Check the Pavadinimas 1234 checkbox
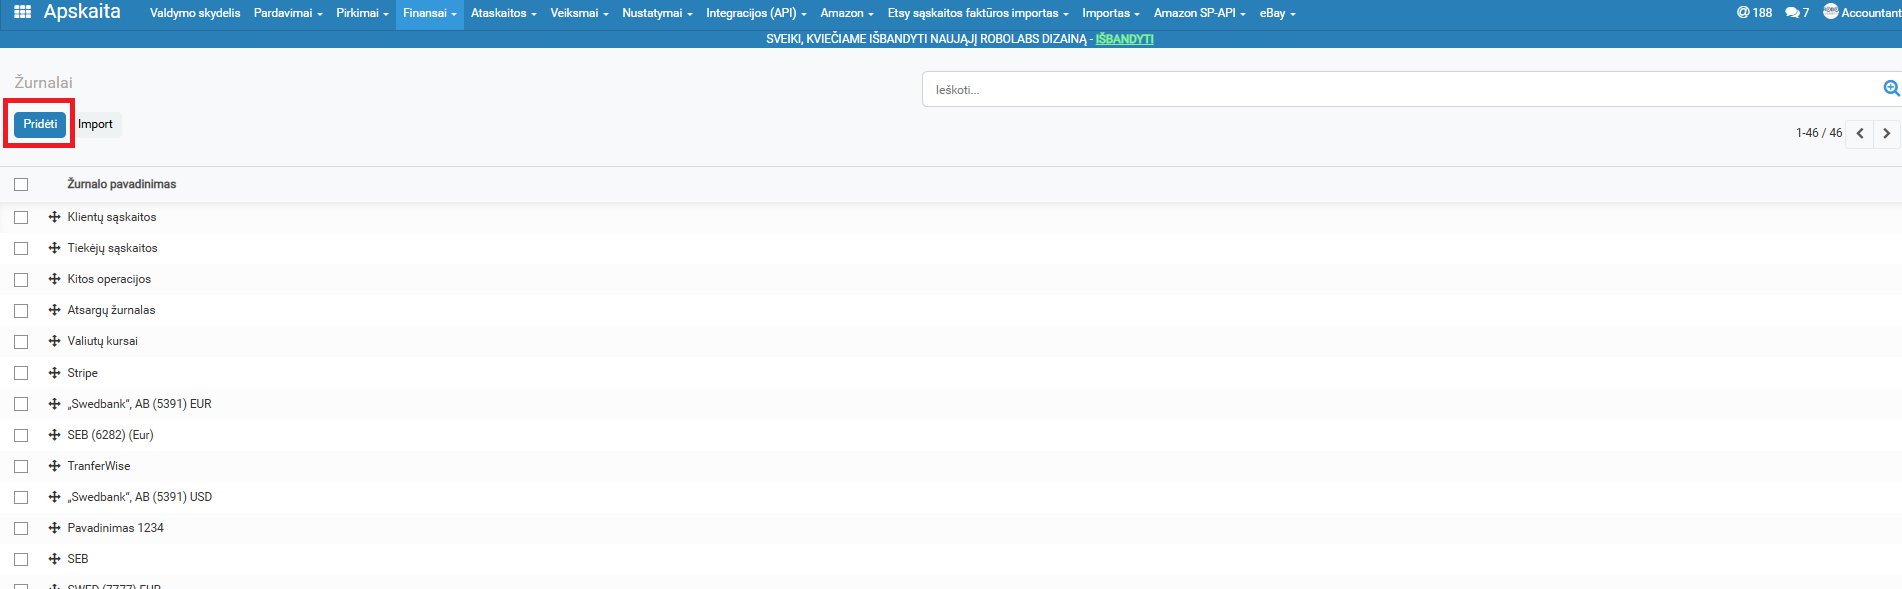 pos(21,528)
